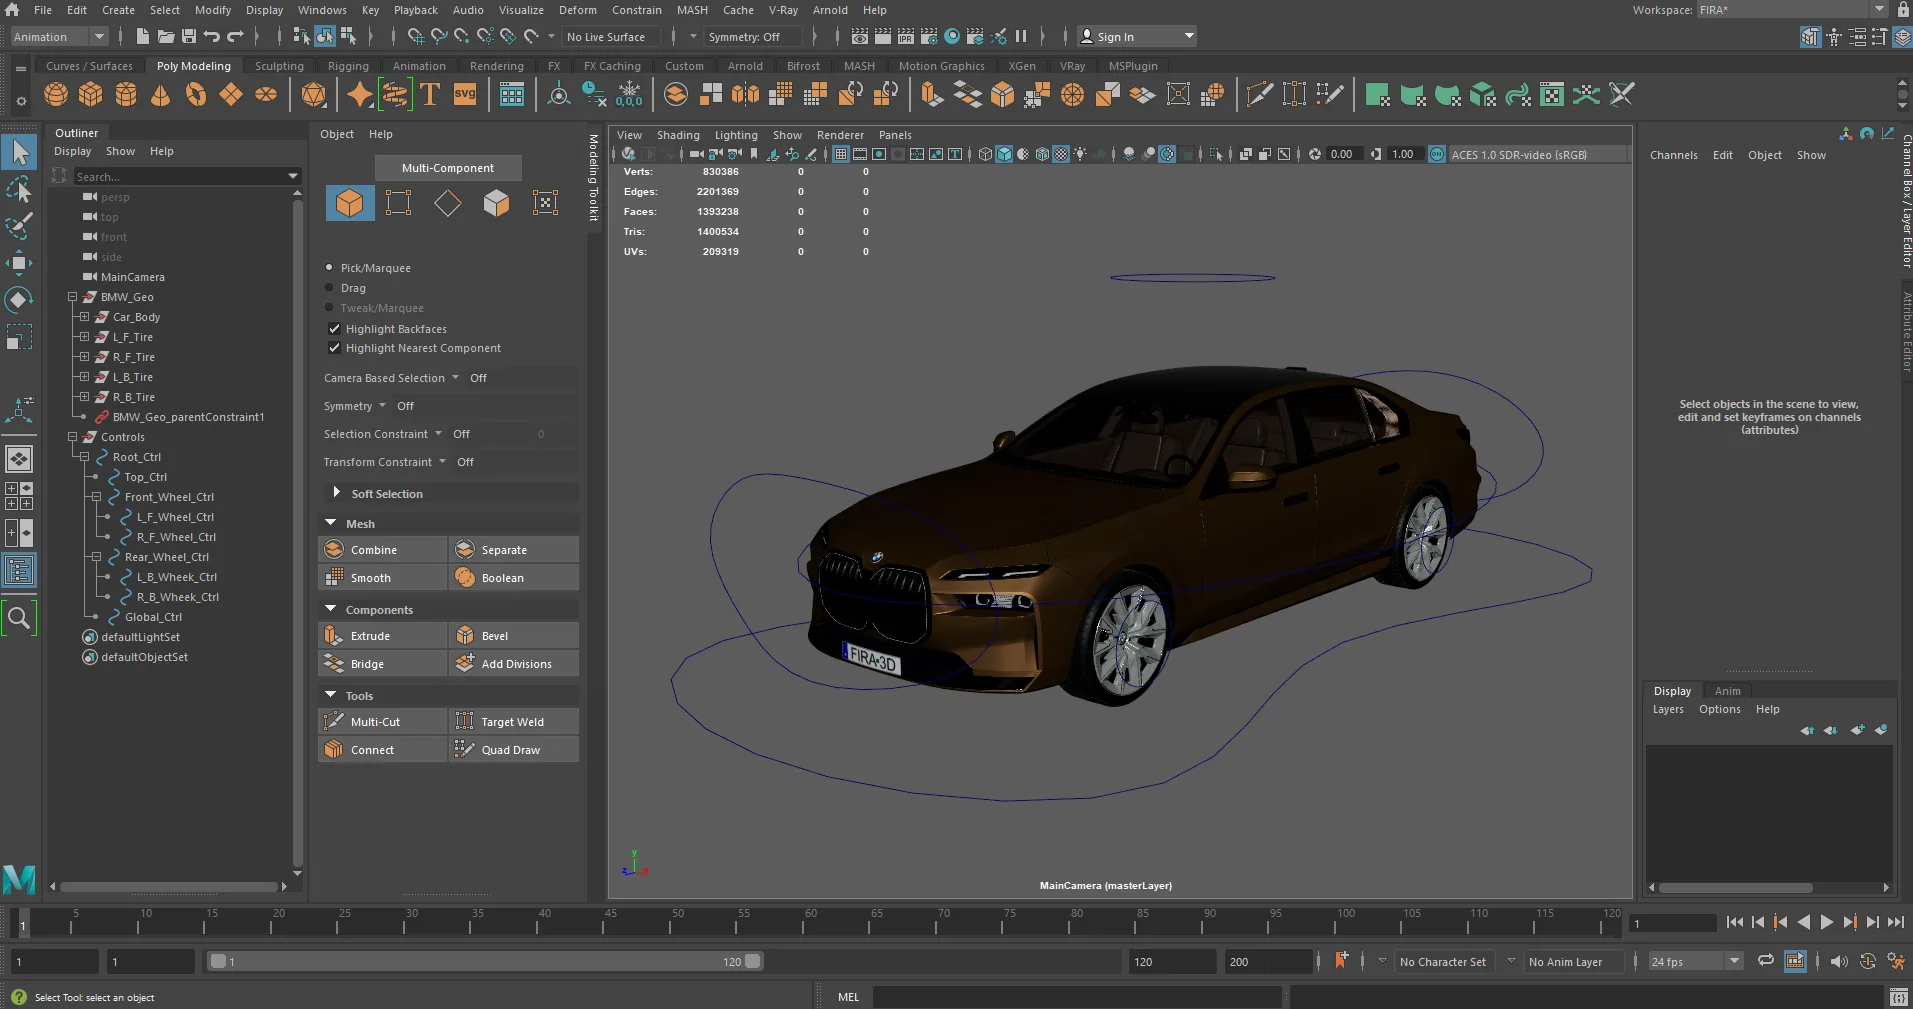This screenshot has width=1913, height=1009.
Task: Expand Car_Body node in outliner
Action: pyautogui.click(x=84, y=317)
